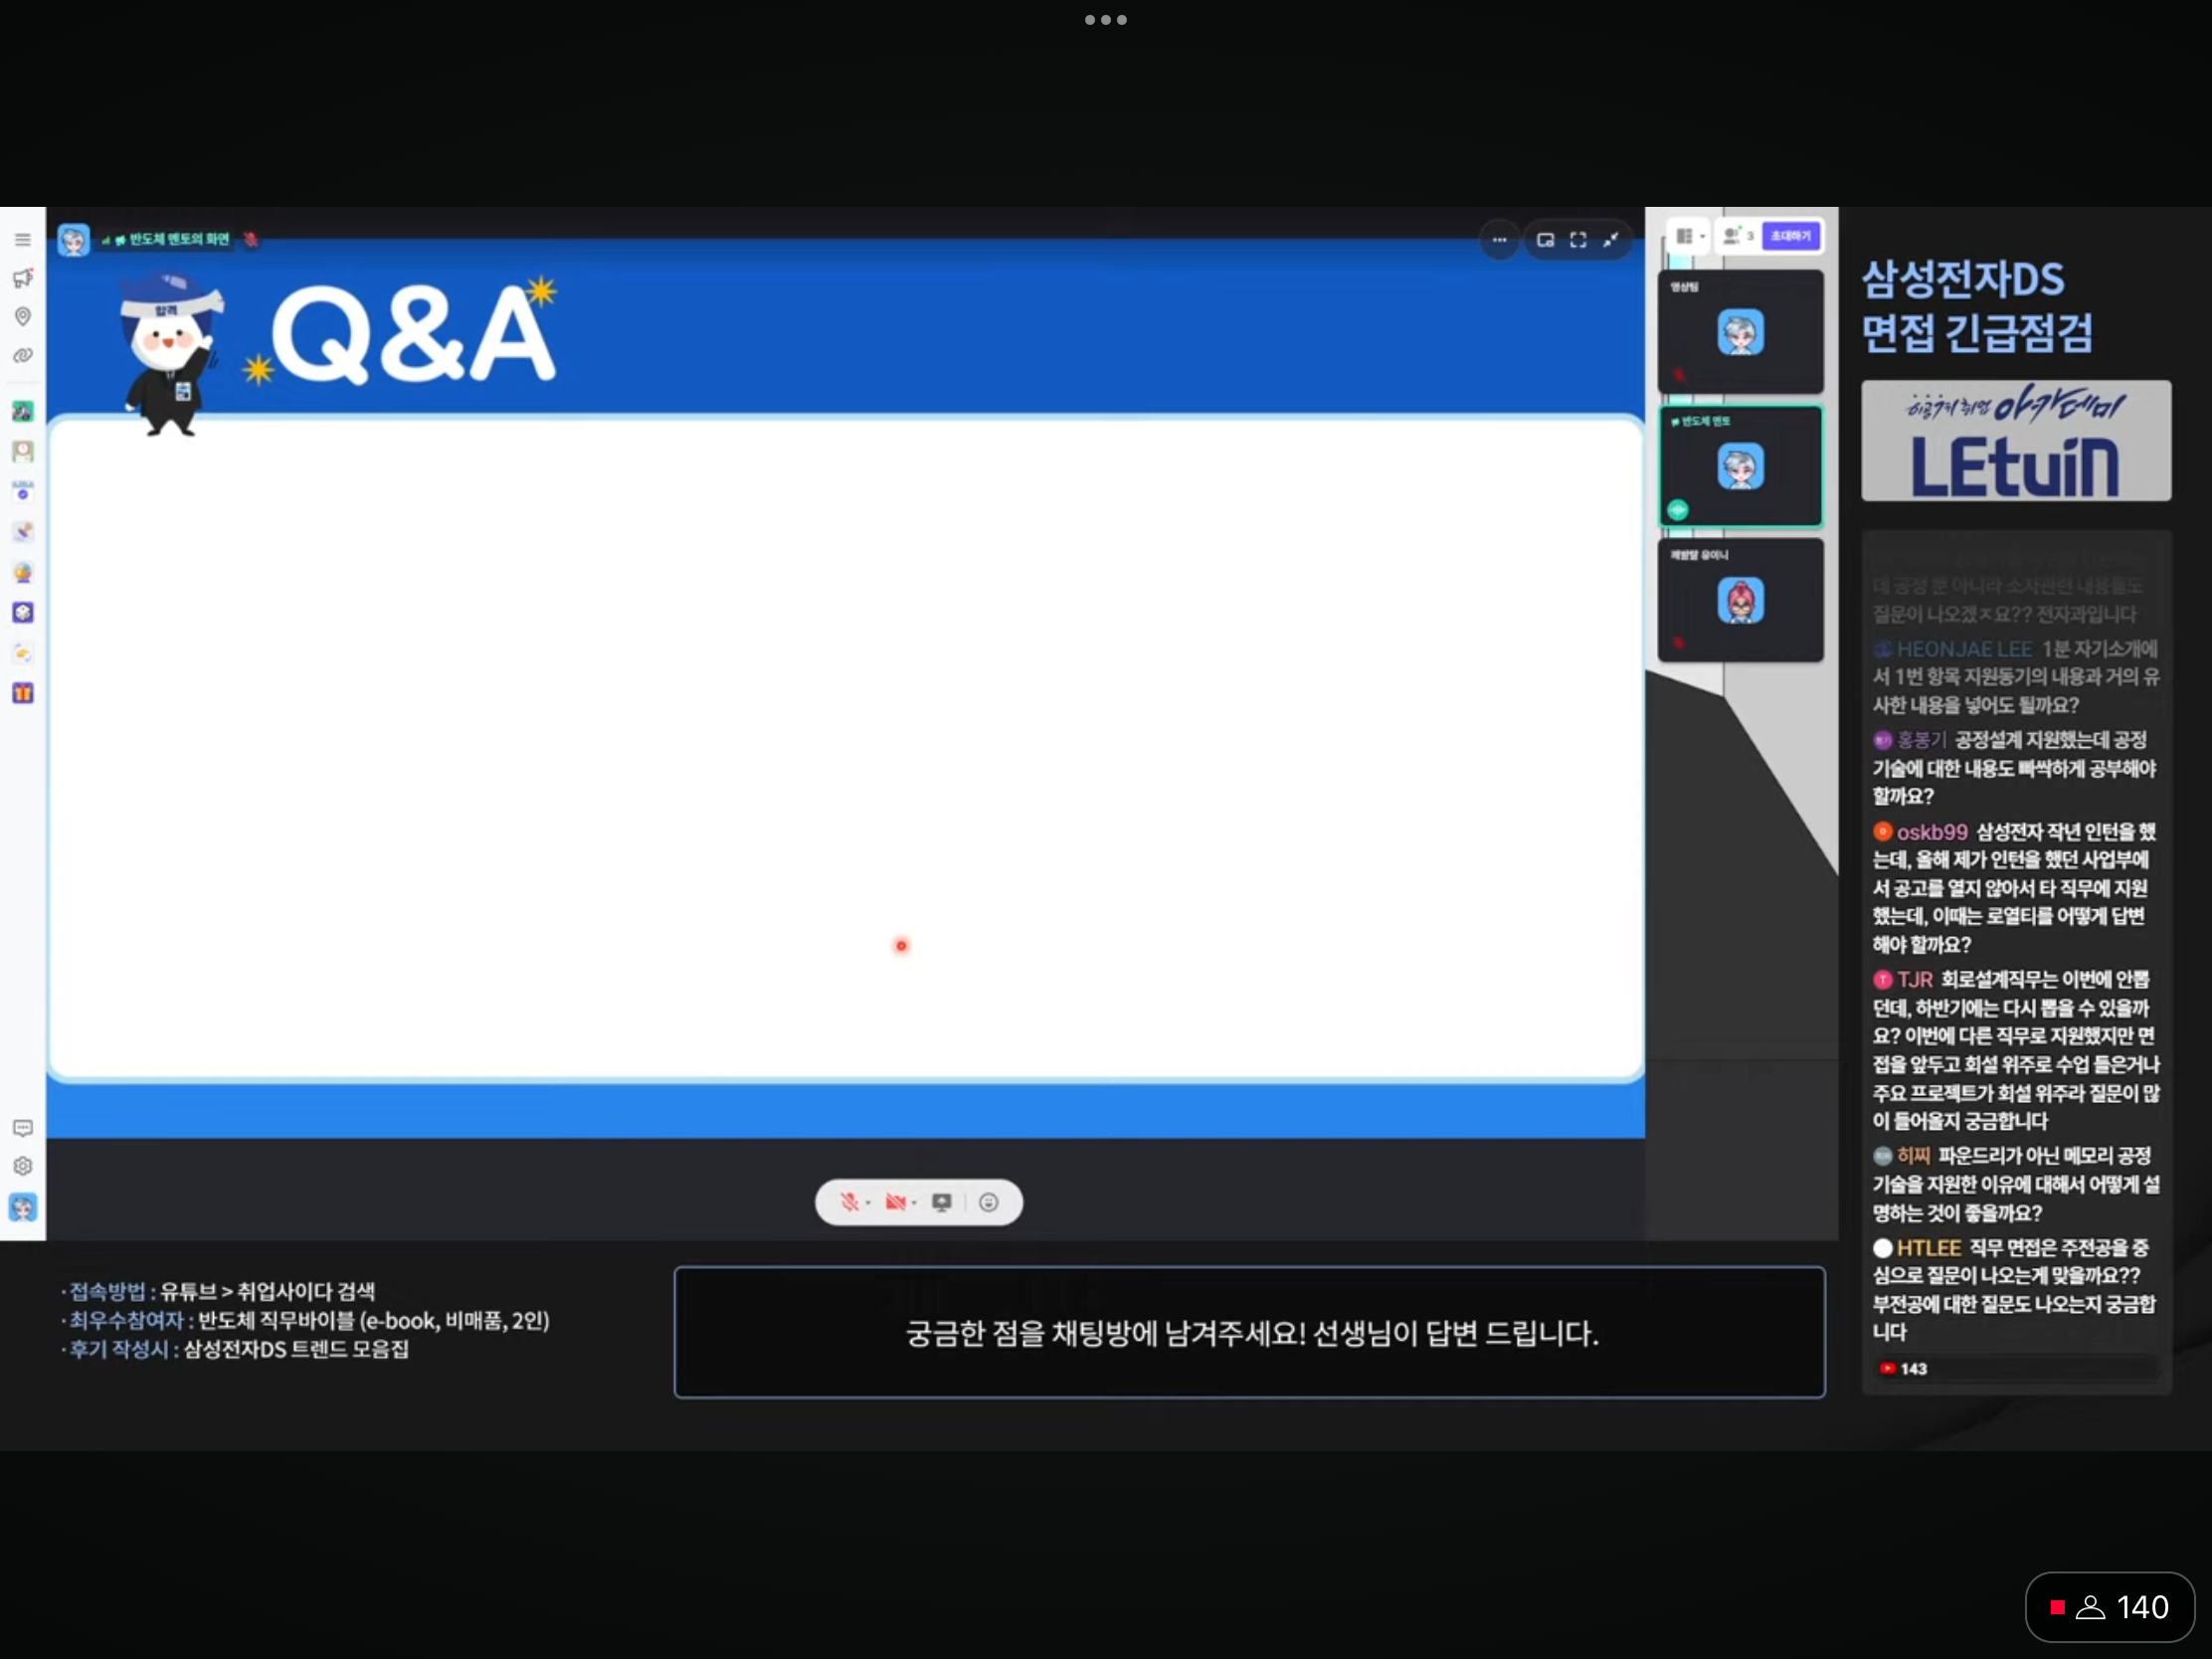Screen dimensions: 2212x1659
Task: Open the dice app in sidebar
Action: click(x=22, y=612)
